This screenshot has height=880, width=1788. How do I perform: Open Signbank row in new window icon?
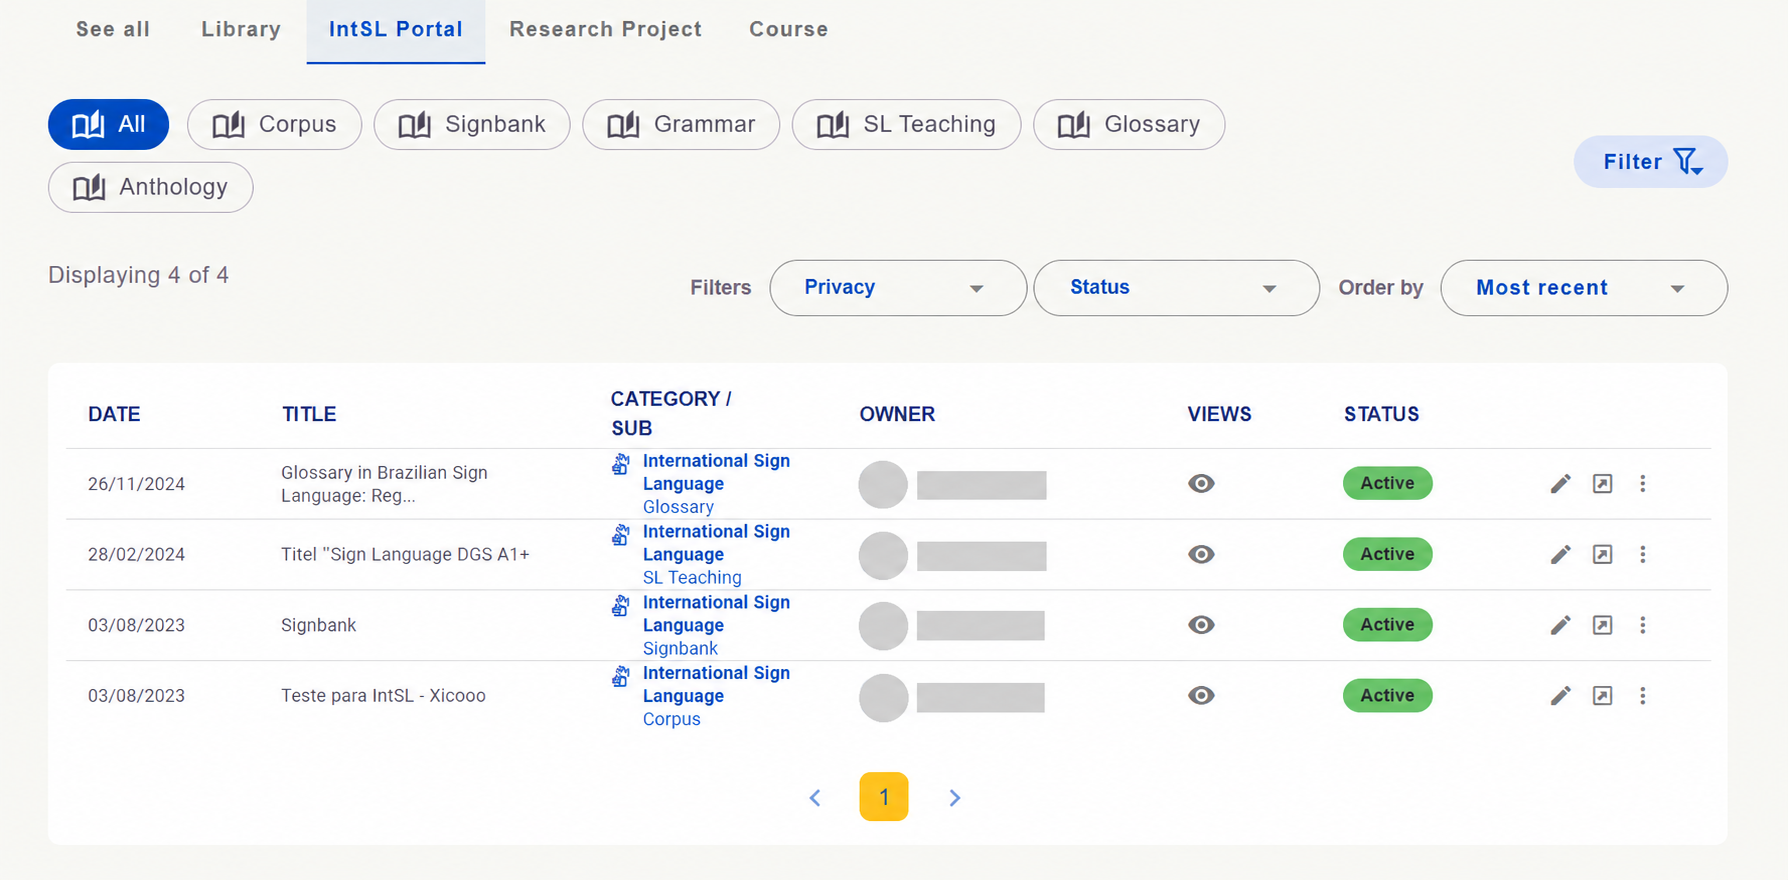(x=1602, y=625)
